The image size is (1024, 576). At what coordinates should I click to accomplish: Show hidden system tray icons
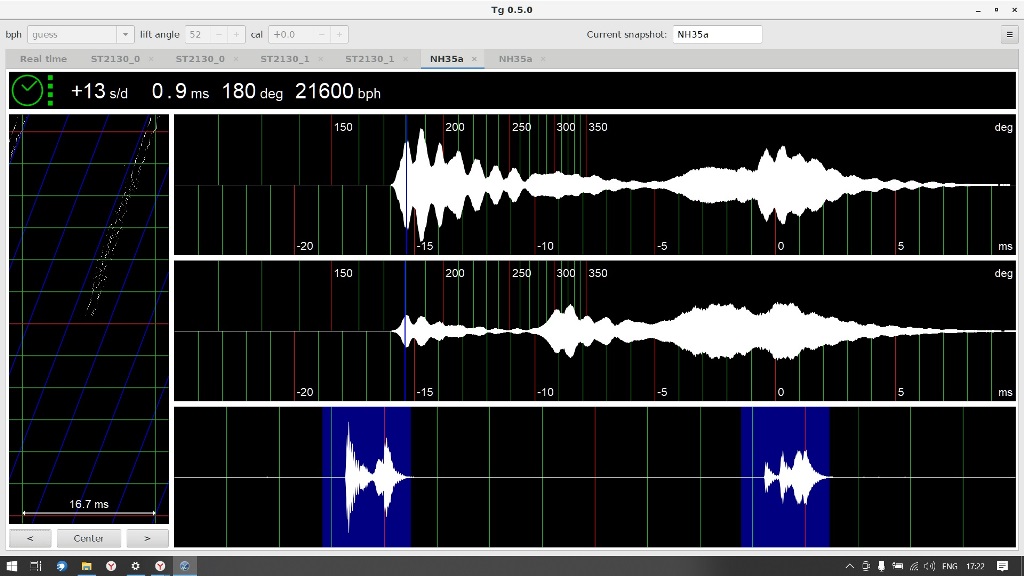pos(850,566)
